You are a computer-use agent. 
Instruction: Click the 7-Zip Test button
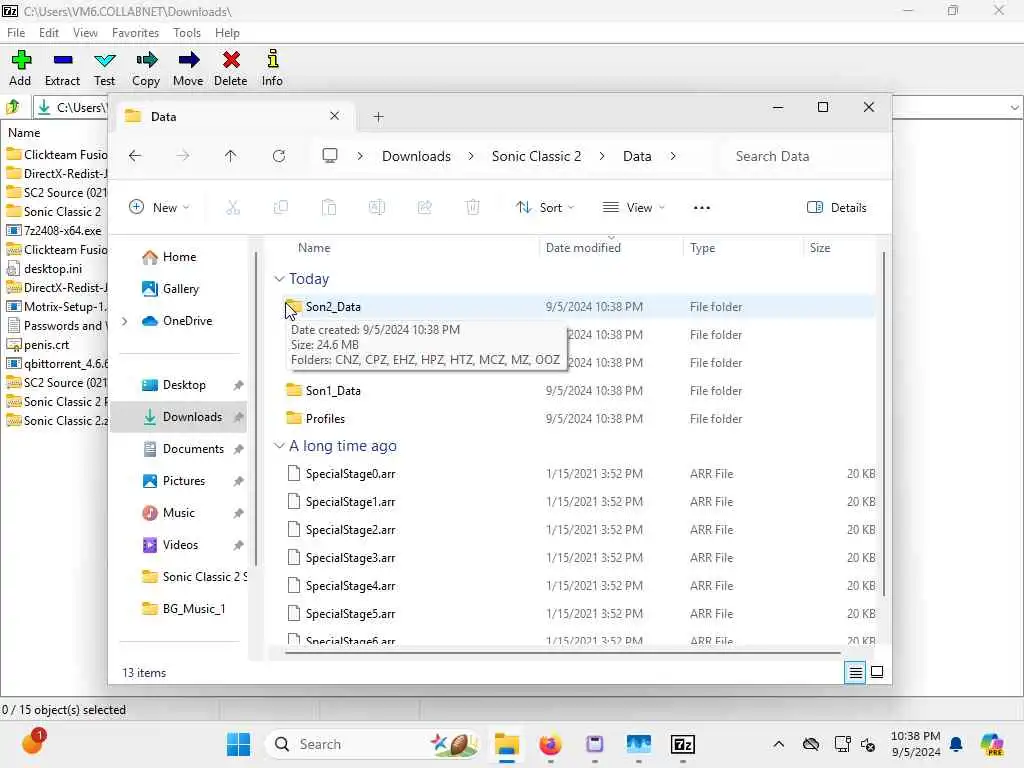tap(104, 69)
